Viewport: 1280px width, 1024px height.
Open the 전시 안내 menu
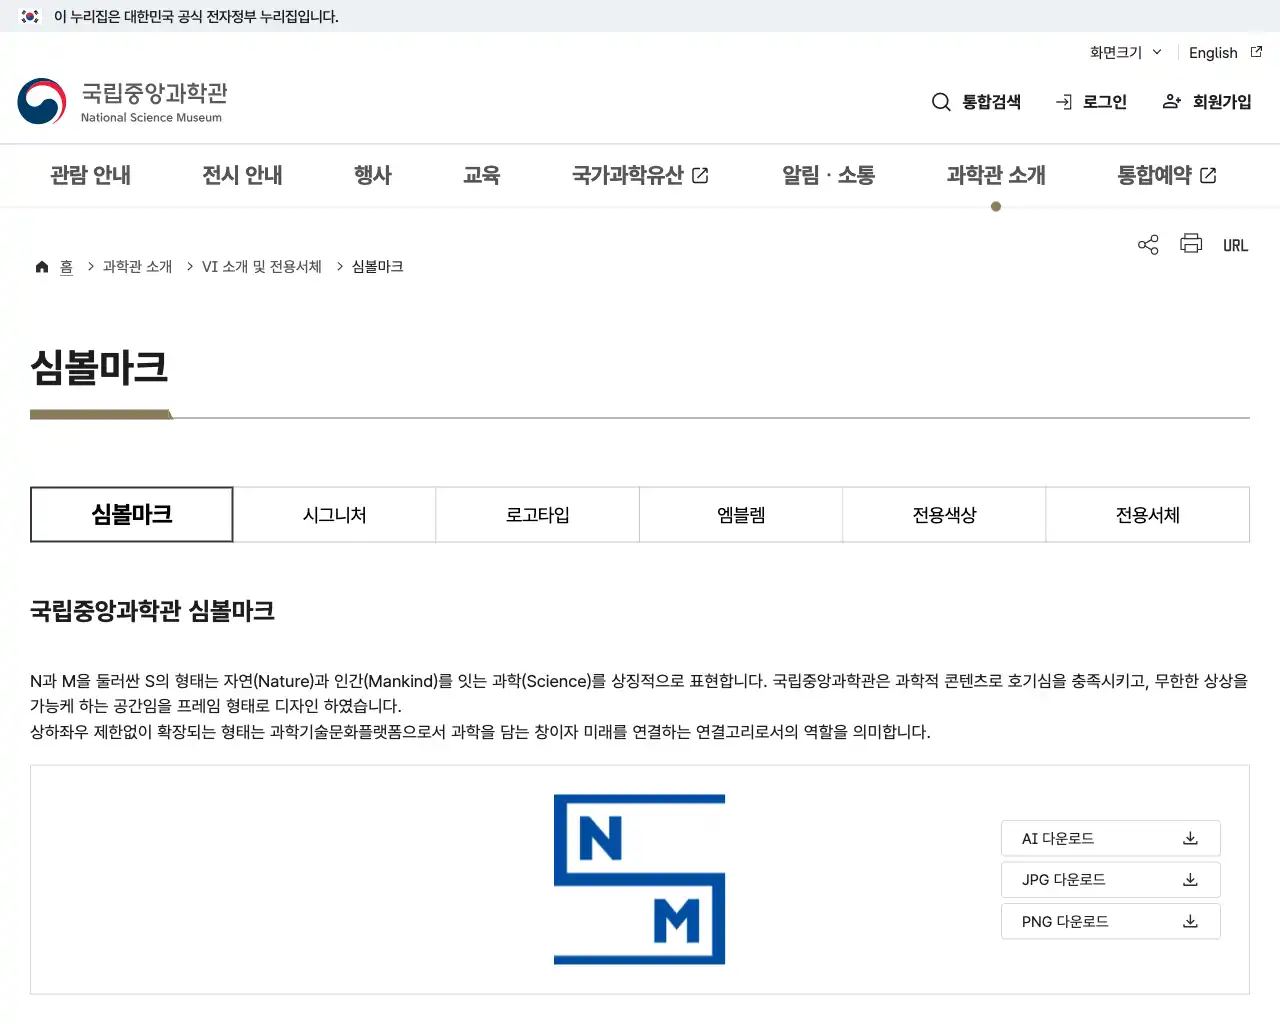242,175
